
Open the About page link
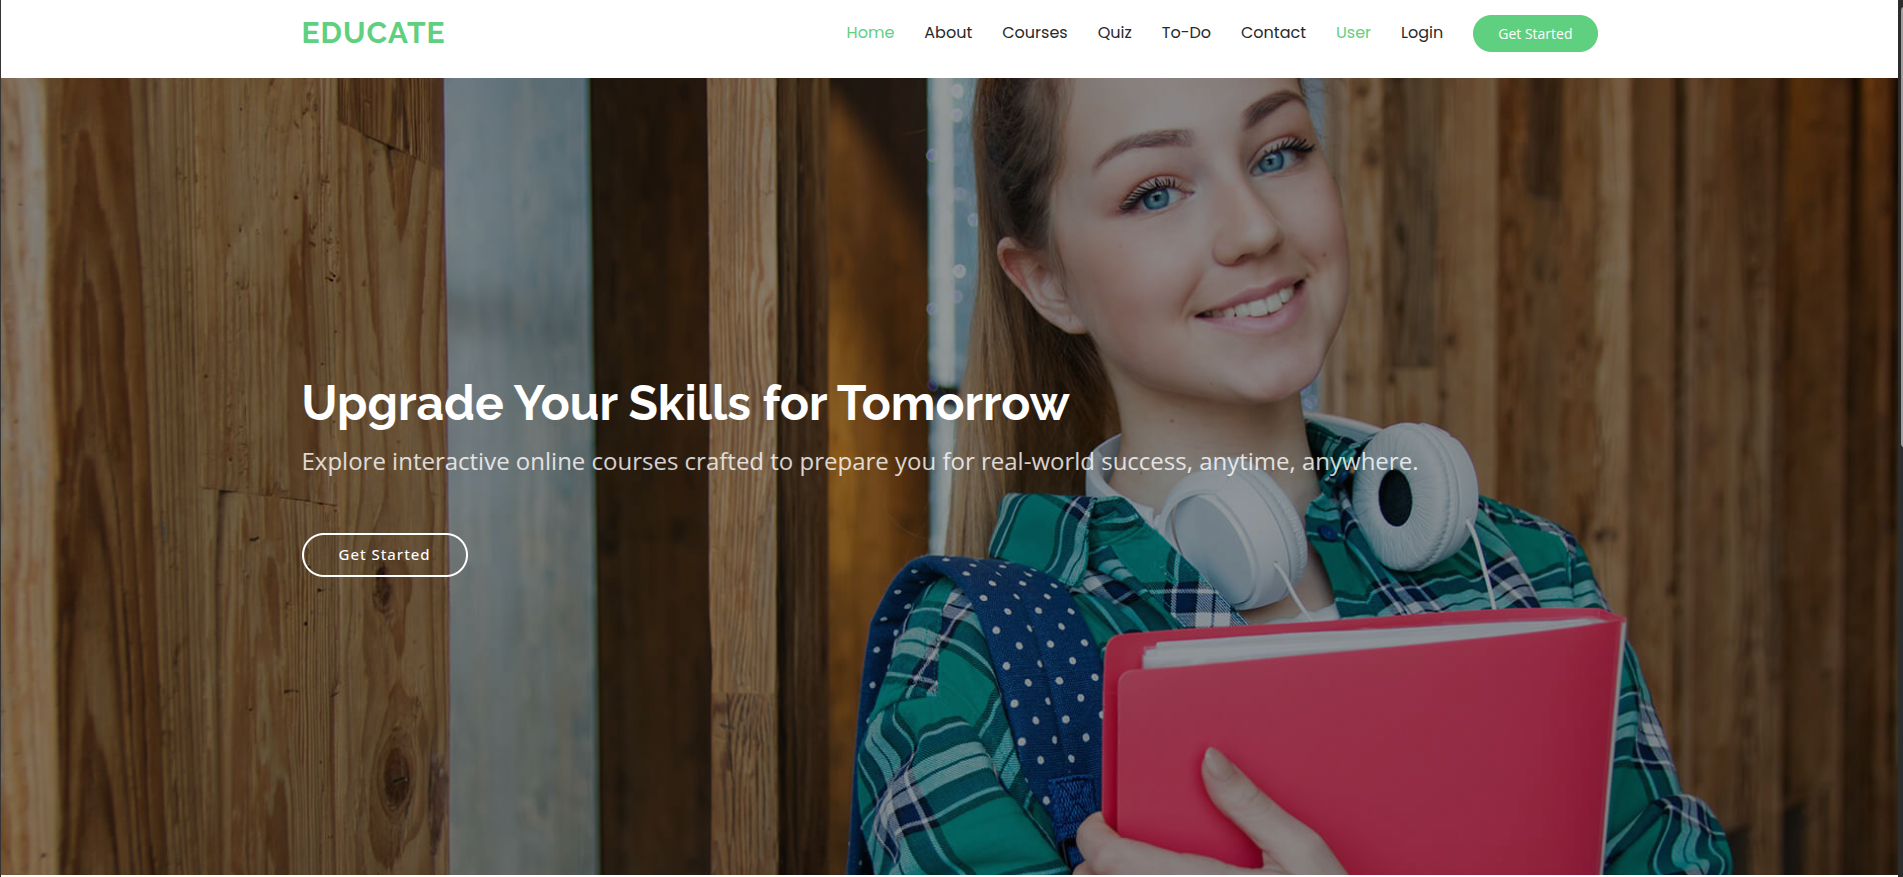click(x=948, y=33)
